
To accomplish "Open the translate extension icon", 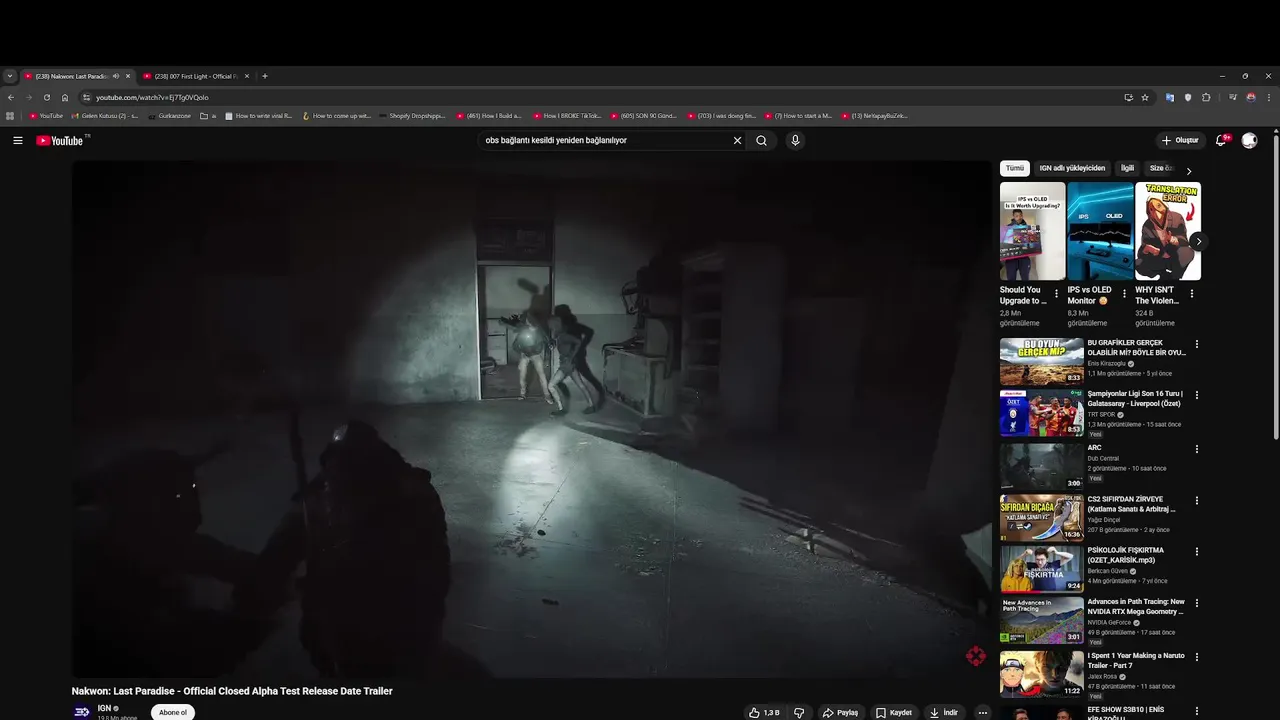I will (x=1170, y=97).
